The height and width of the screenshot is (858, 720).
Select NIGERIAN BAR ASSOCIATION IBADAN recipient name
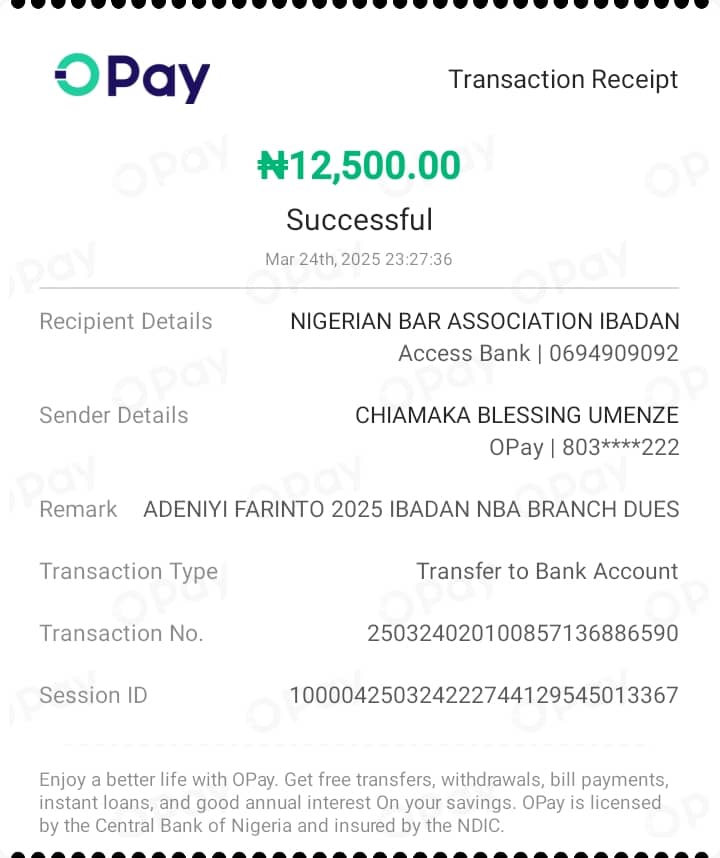point(485,321)
